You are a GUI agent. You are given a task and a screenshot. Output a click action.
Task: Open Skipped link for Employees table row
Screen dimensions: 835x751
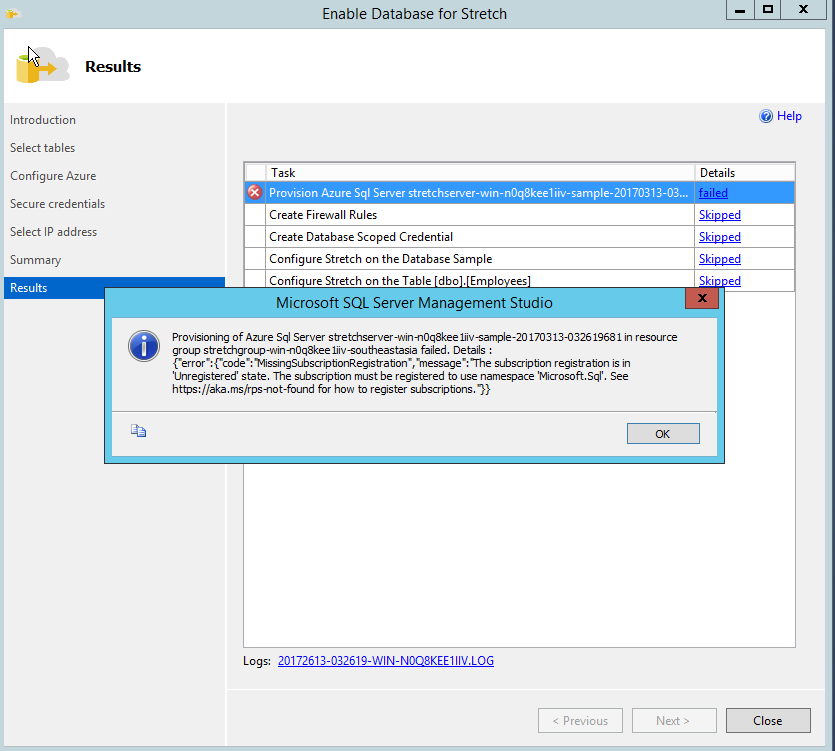pyautogui.click(x=719, y=280)
